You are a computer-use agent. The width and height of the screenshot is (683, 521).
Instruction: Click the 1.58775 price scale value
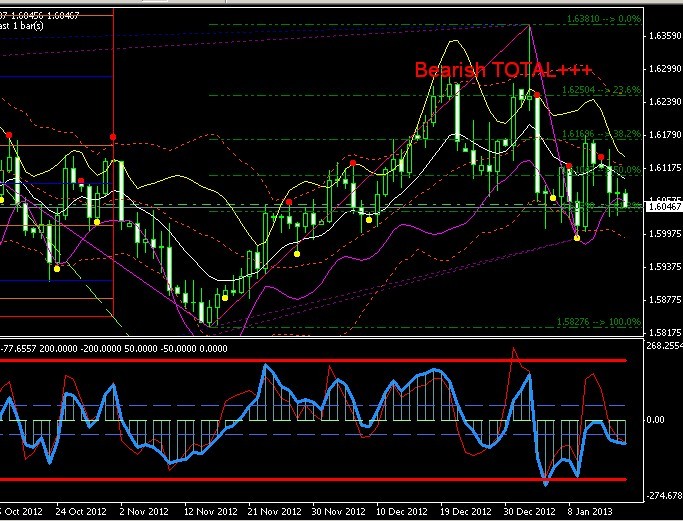[665, 299]
